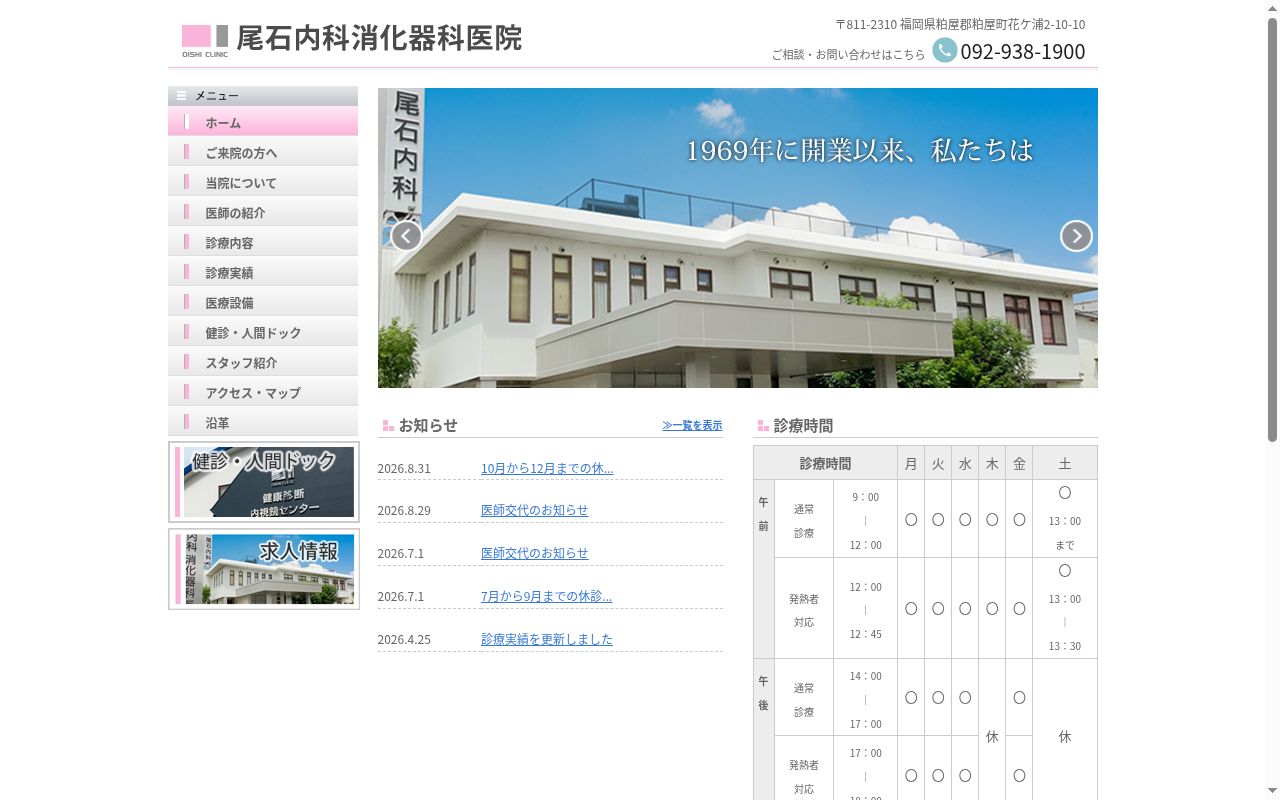This screenshot has height=800, width=1280.
Task: Open news link 10月から12月までの休...
Action: point(547,468)
